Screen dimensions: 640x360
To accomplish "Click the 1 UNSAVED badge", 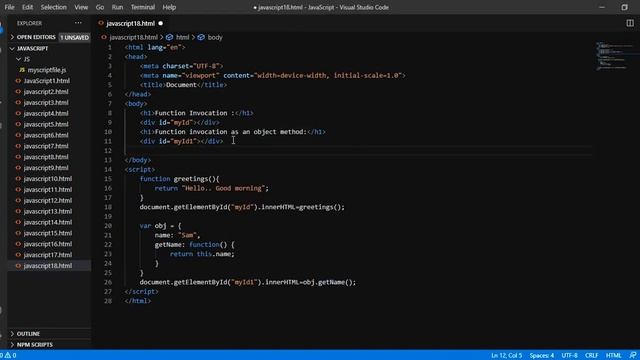I will tap(74, 38).
